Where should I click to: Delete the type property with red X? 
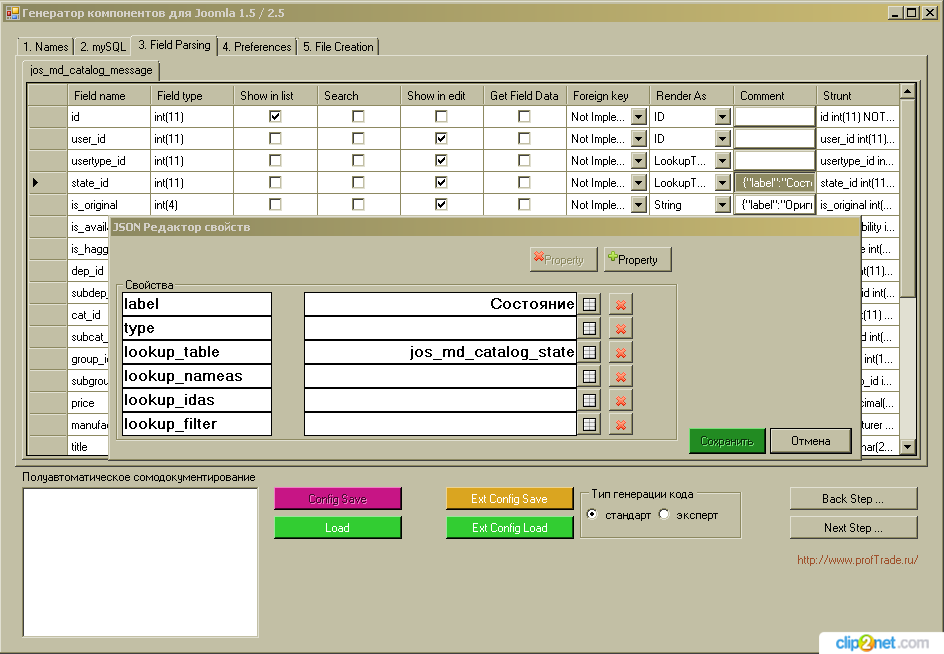pos(621,328)
